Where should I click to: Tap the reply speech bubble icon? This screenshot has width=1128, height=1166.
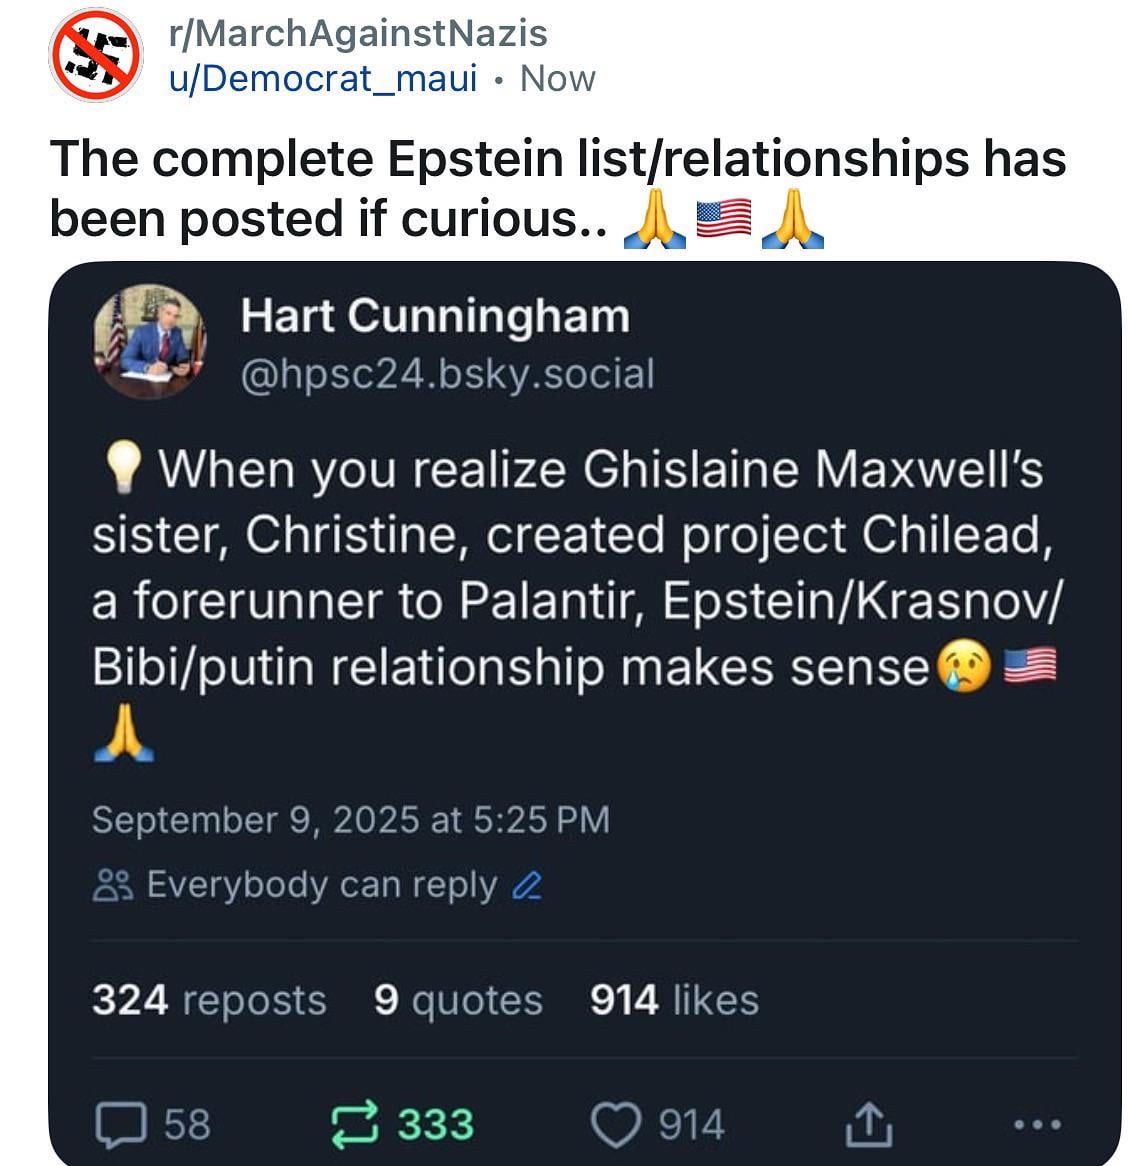click(120, 1124)
